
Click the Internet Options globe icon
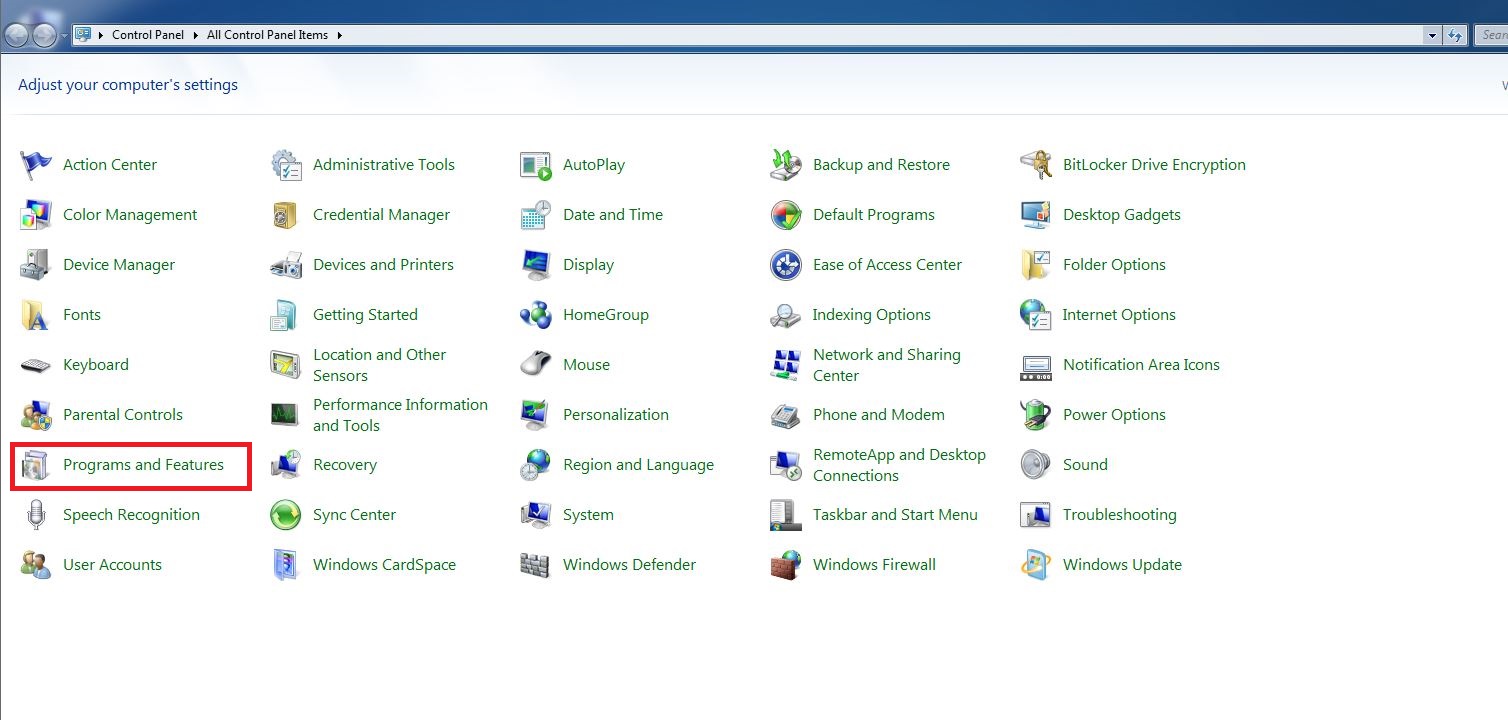click(x=1036, y=315)
